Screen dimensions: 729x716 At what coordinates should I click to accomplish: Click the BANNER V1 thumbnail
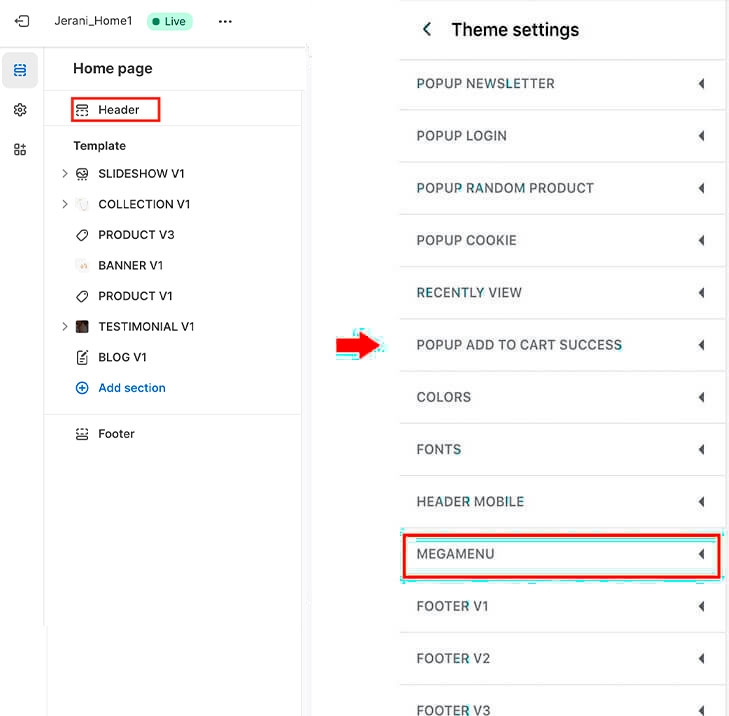coord(82,265)
